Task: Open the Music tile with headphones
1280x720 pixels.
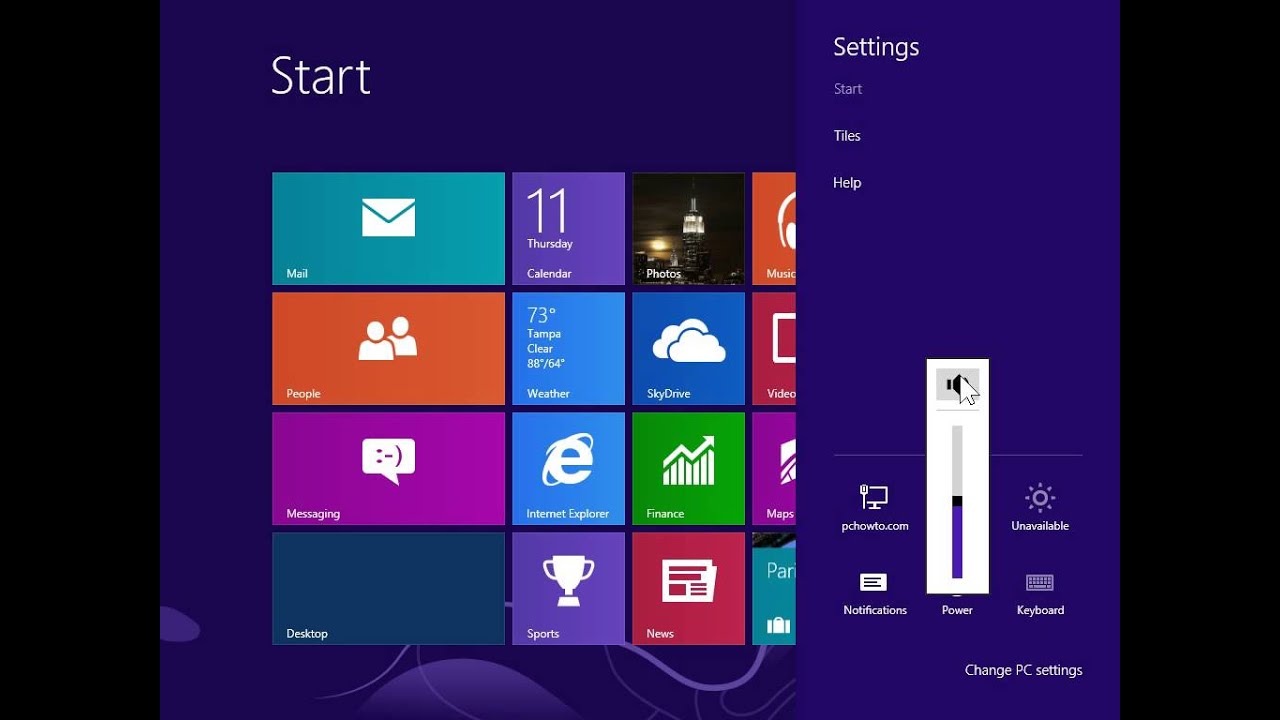Action: [774, 229]
